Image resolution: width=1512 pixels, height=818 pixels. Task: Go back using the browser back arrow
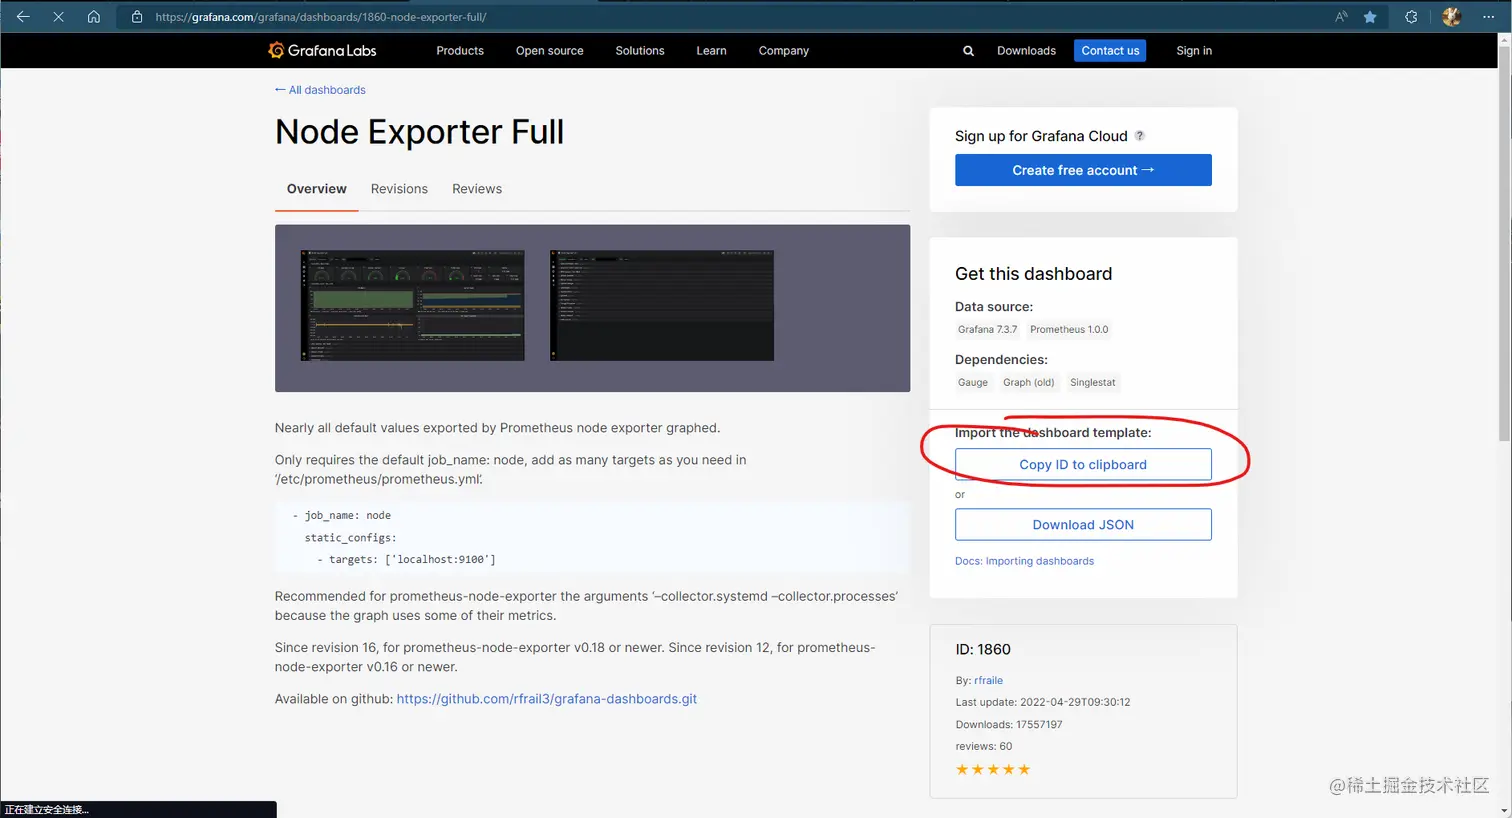click(23, 17)
